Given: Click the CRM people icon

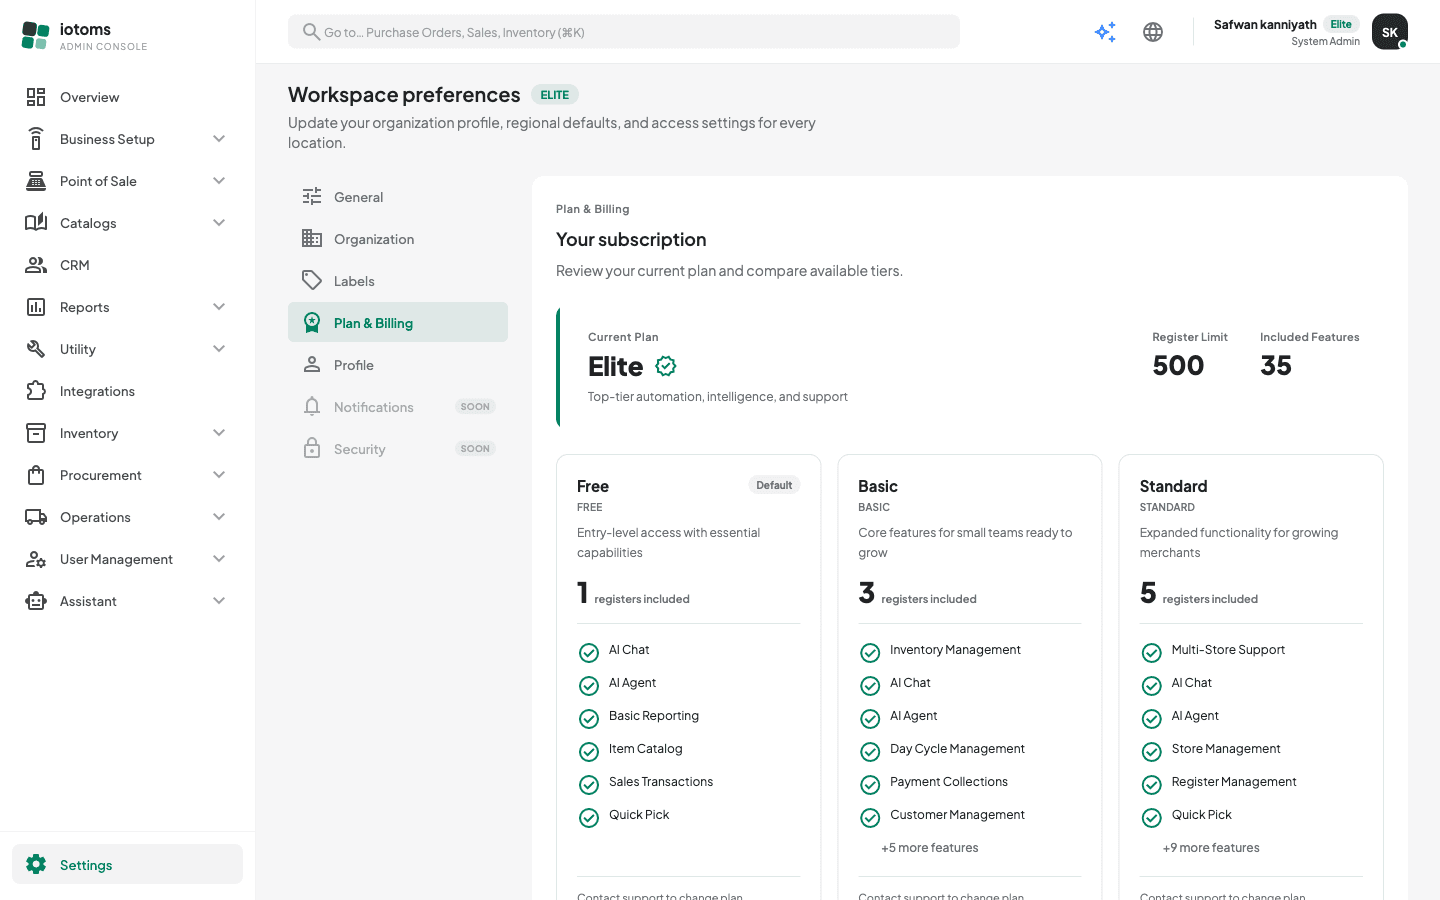Looking at the screenshot, I should pos(36,265).
